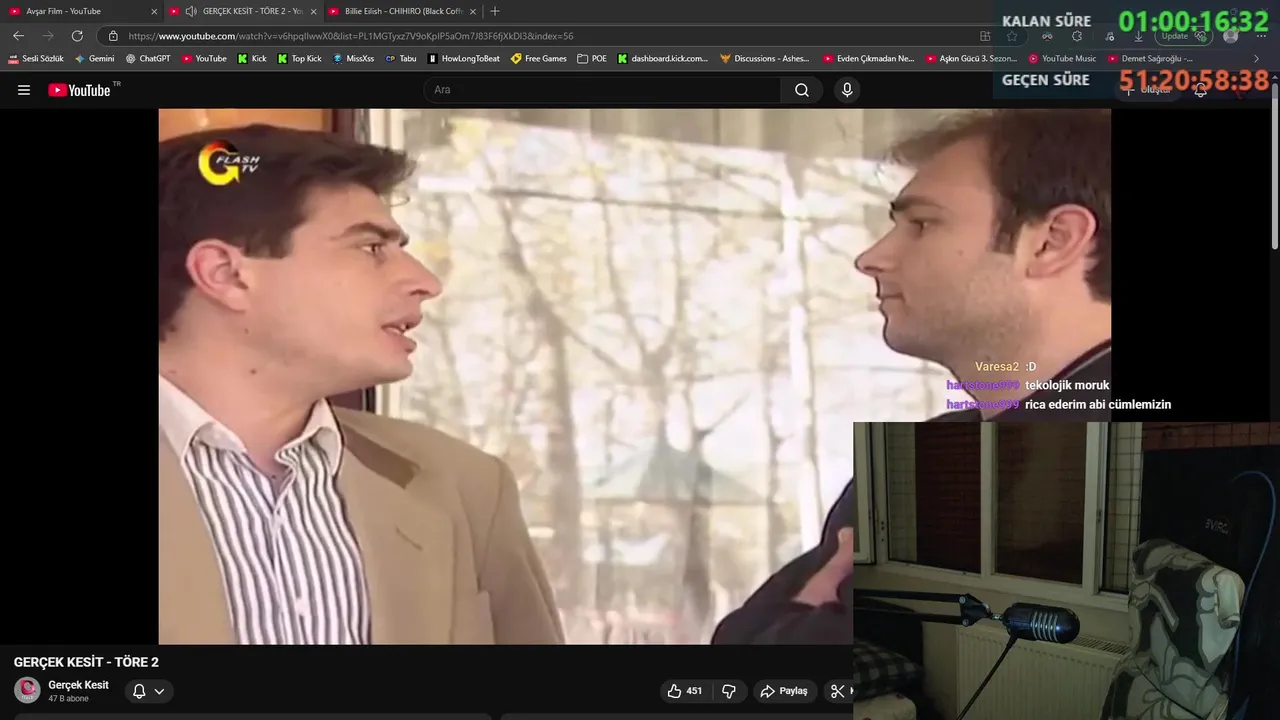Clip the video with scissors icon
Screen dimensions: 1280x720
coord(838,691)
